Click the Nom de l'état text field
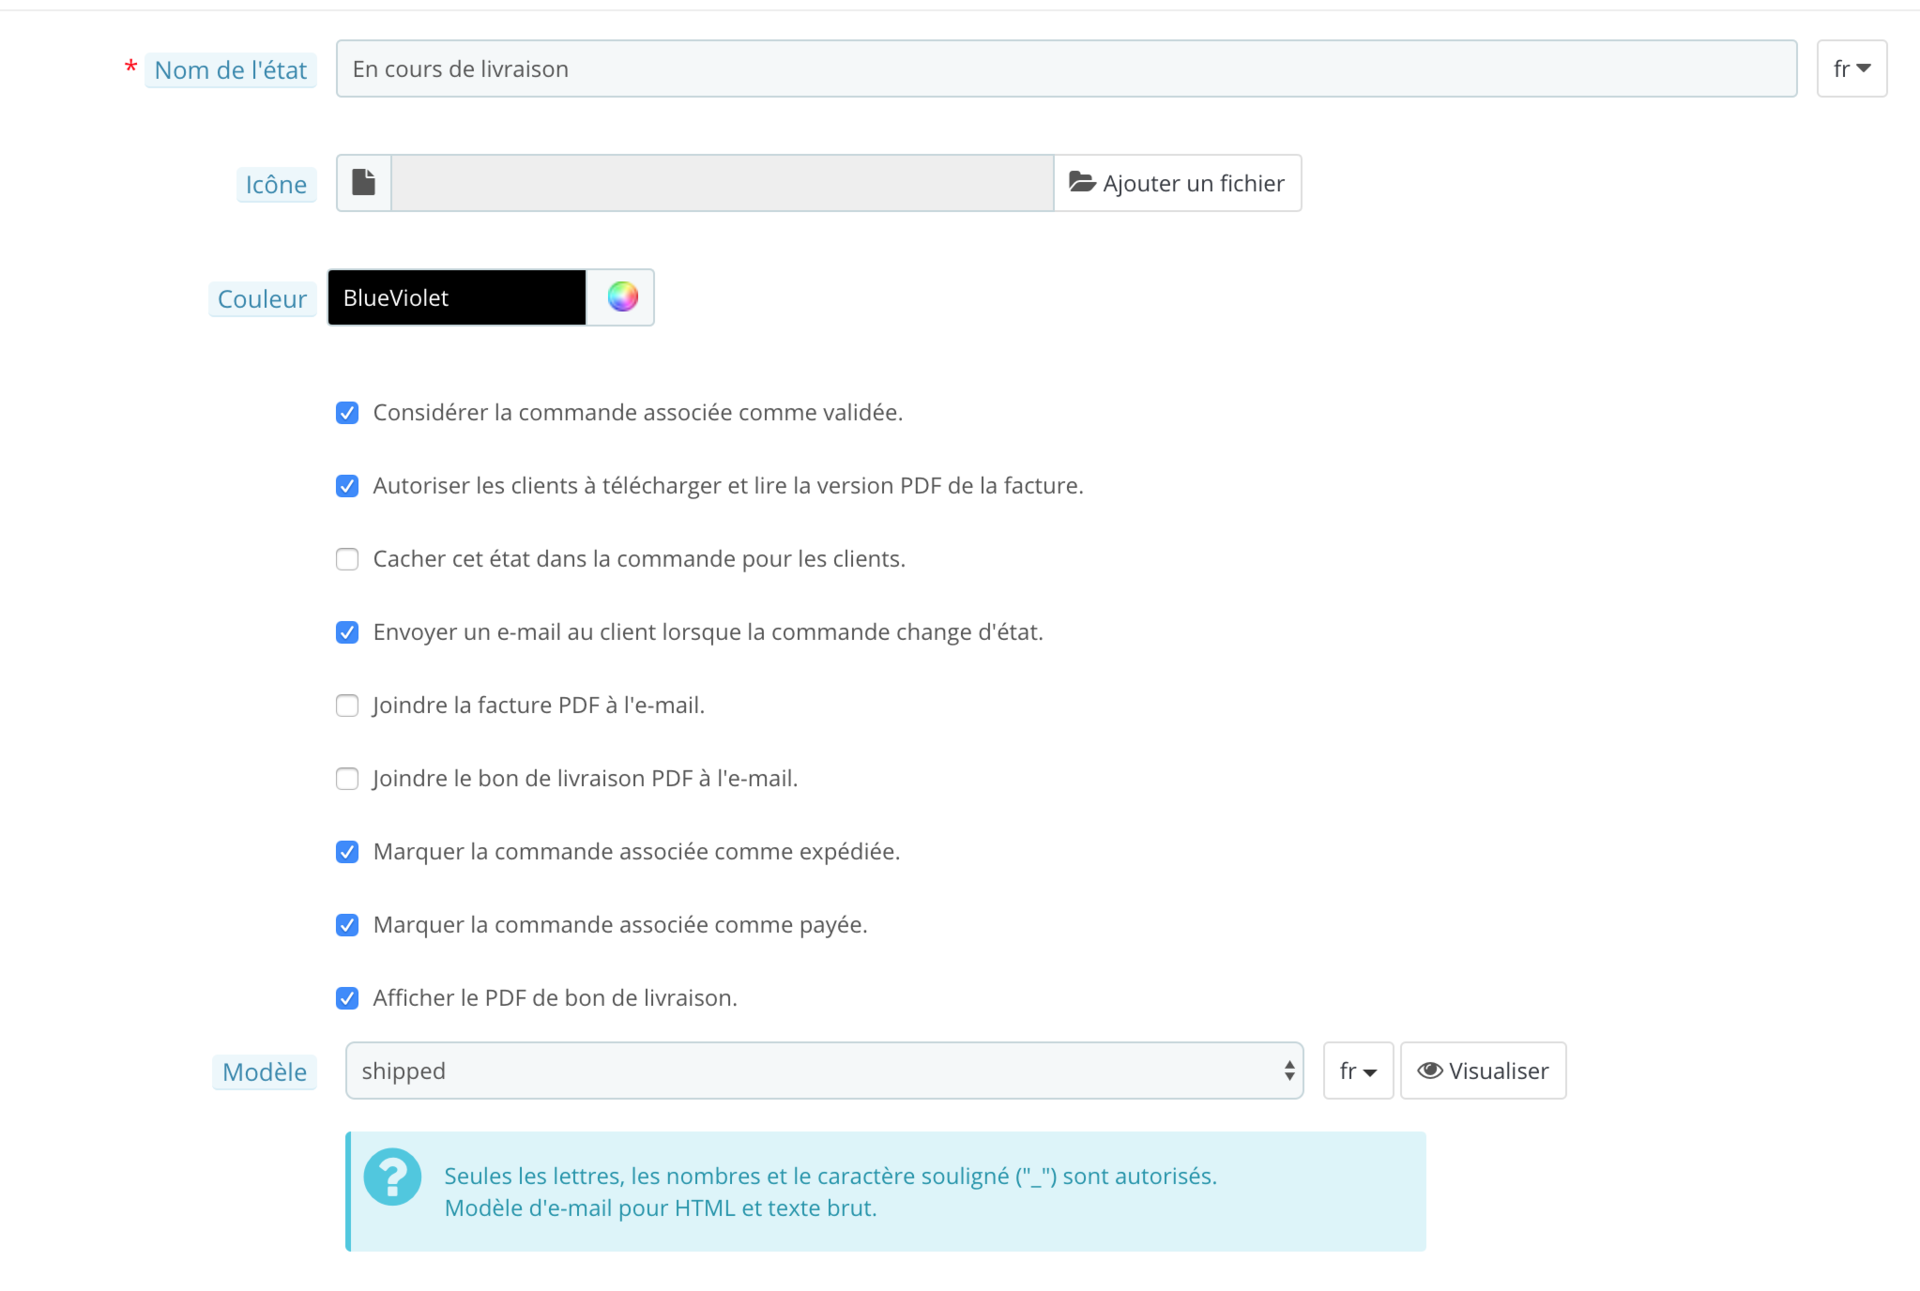 tap(1066, 69)
